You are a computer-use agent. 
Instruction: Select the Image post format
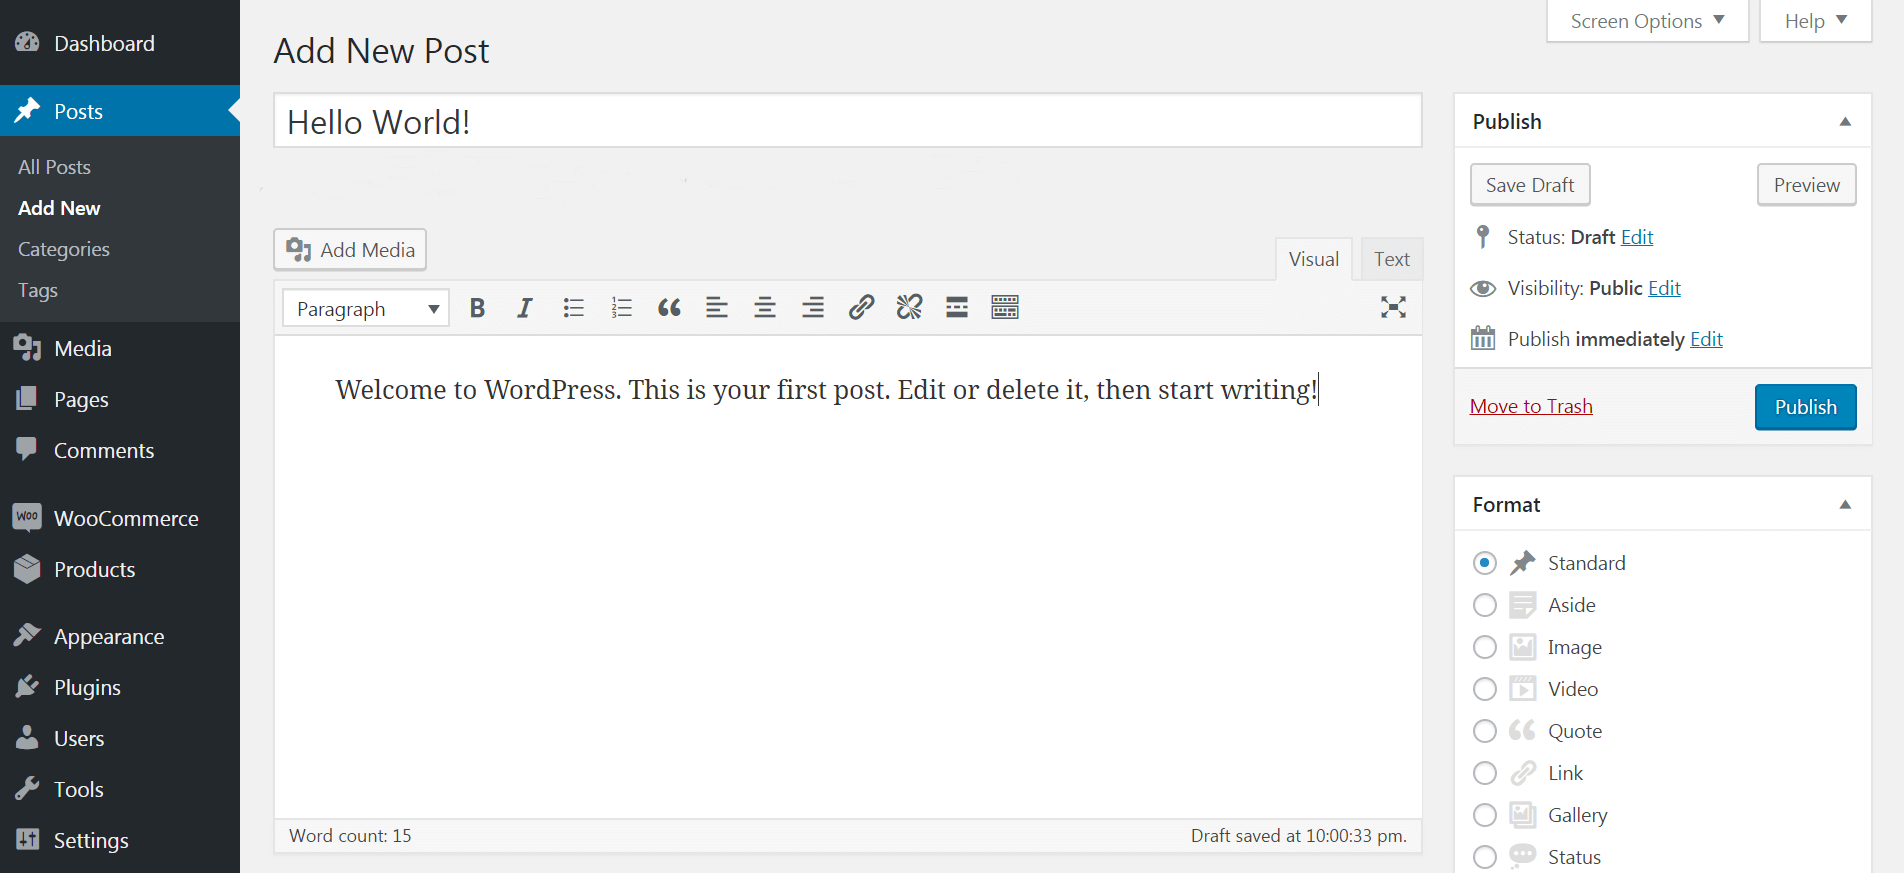(1485, 647)
